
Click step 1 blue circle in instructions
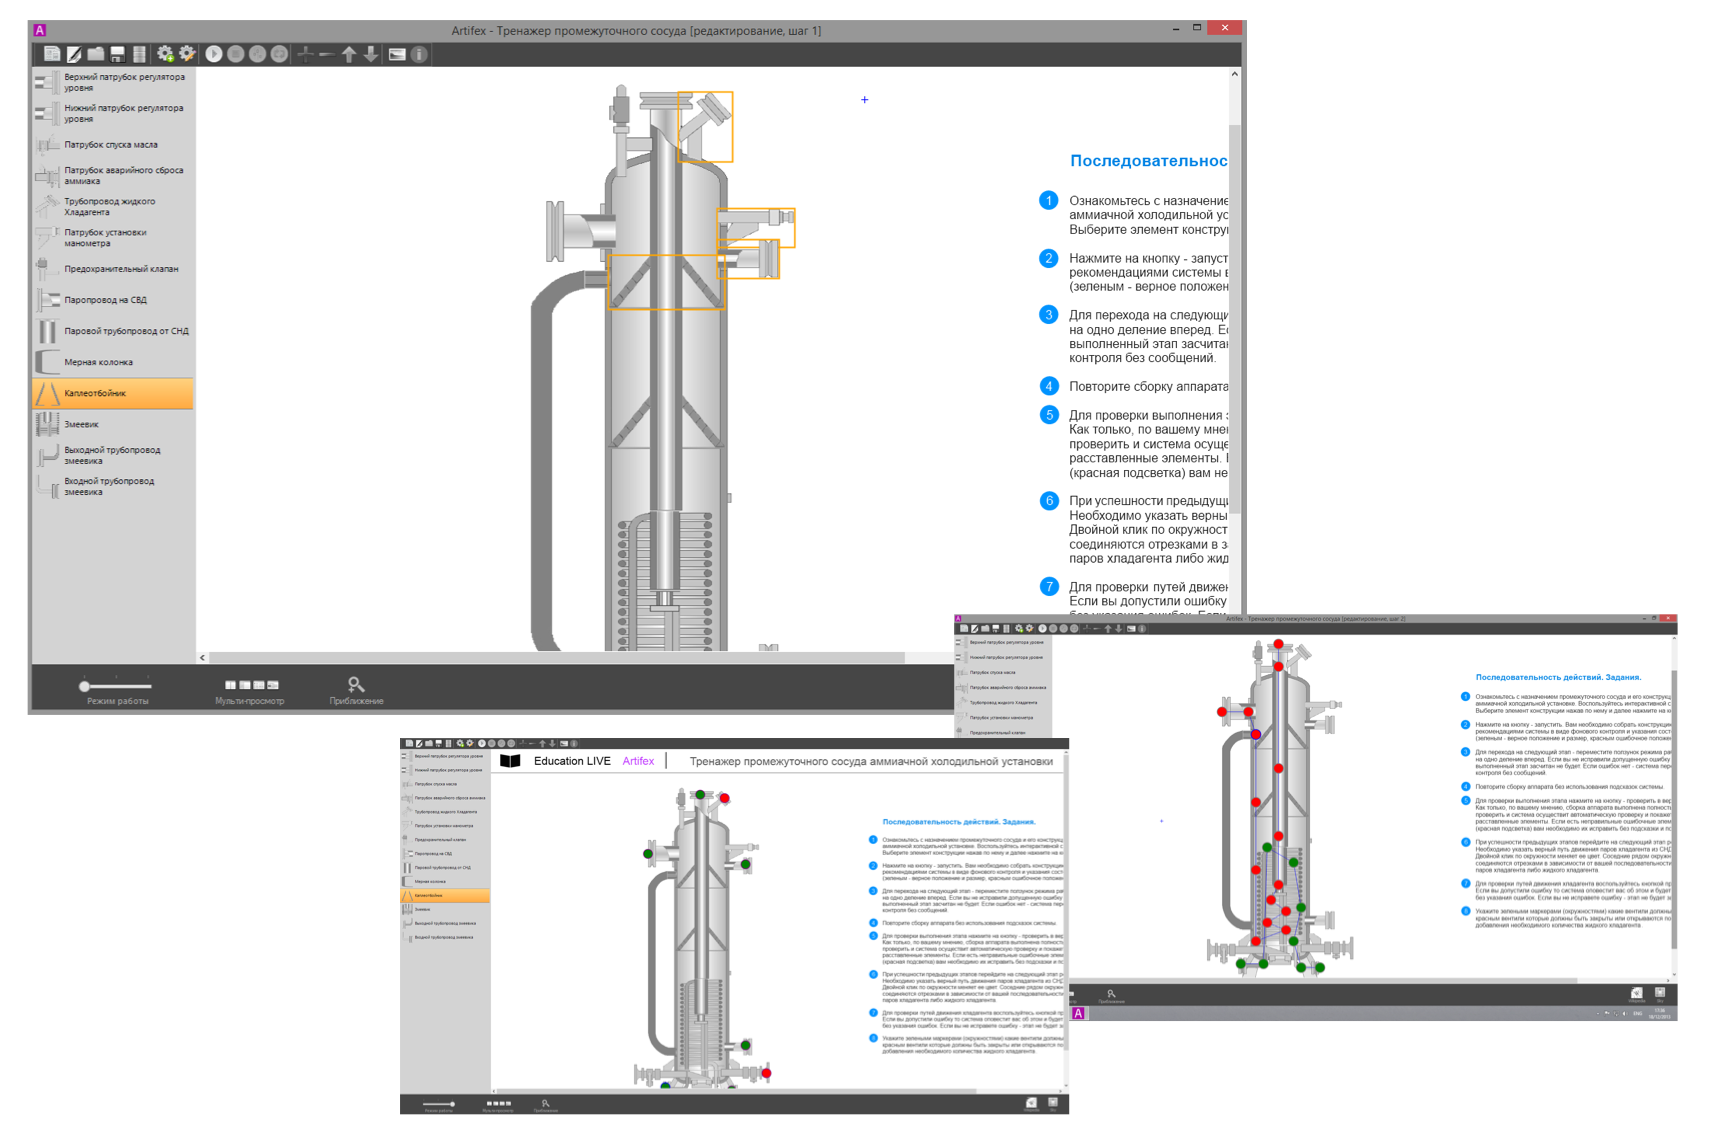point(1048,201)
